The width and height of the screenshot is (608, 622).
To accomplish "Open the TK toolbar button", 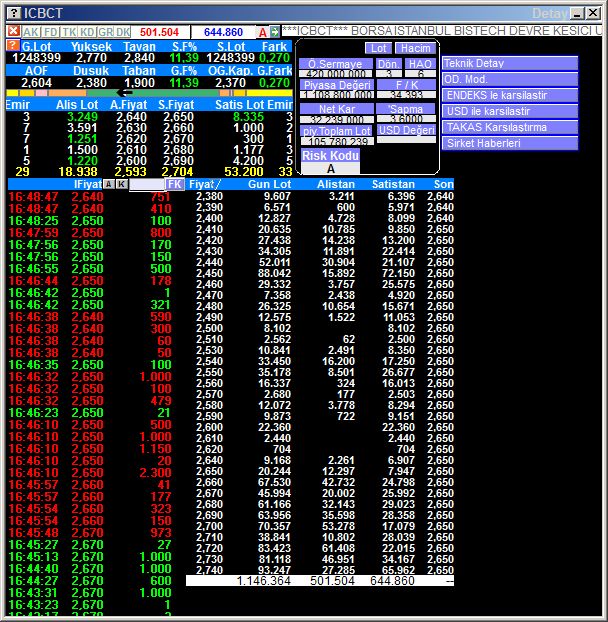I will (69, 32).
